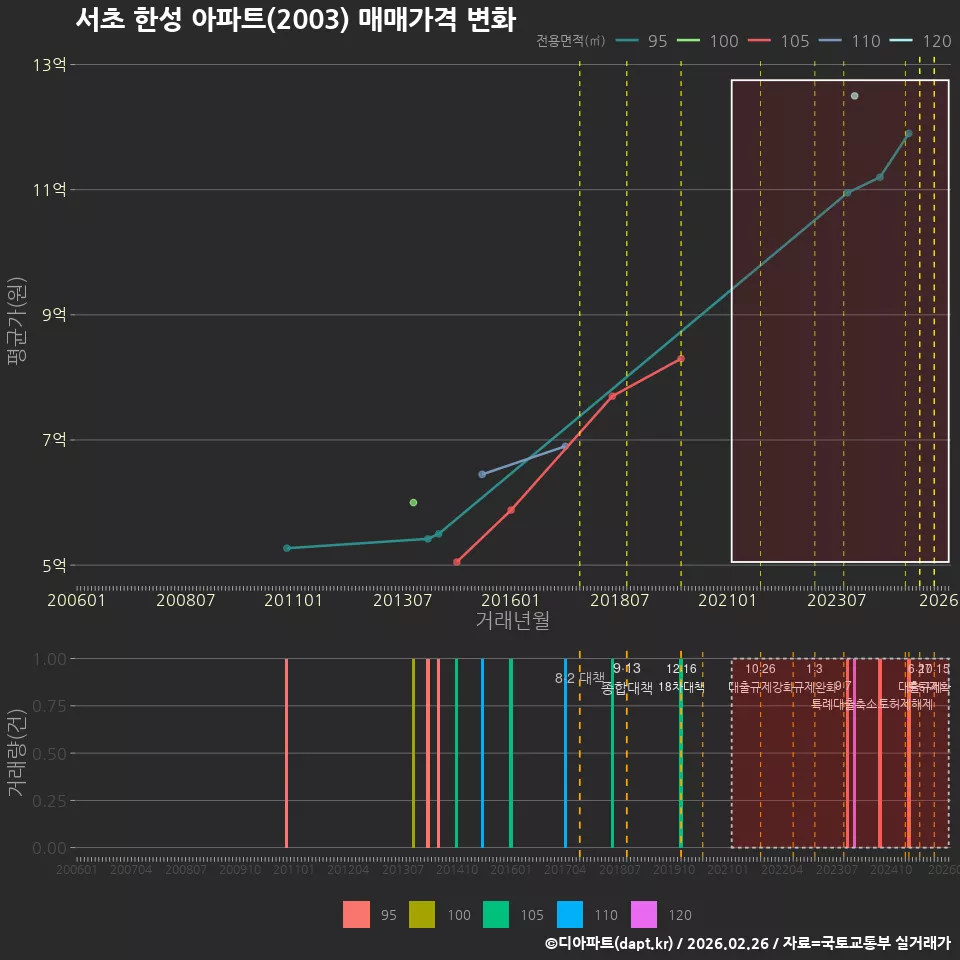Click the blue 110 swatch in volume legend

click(570, 915)
